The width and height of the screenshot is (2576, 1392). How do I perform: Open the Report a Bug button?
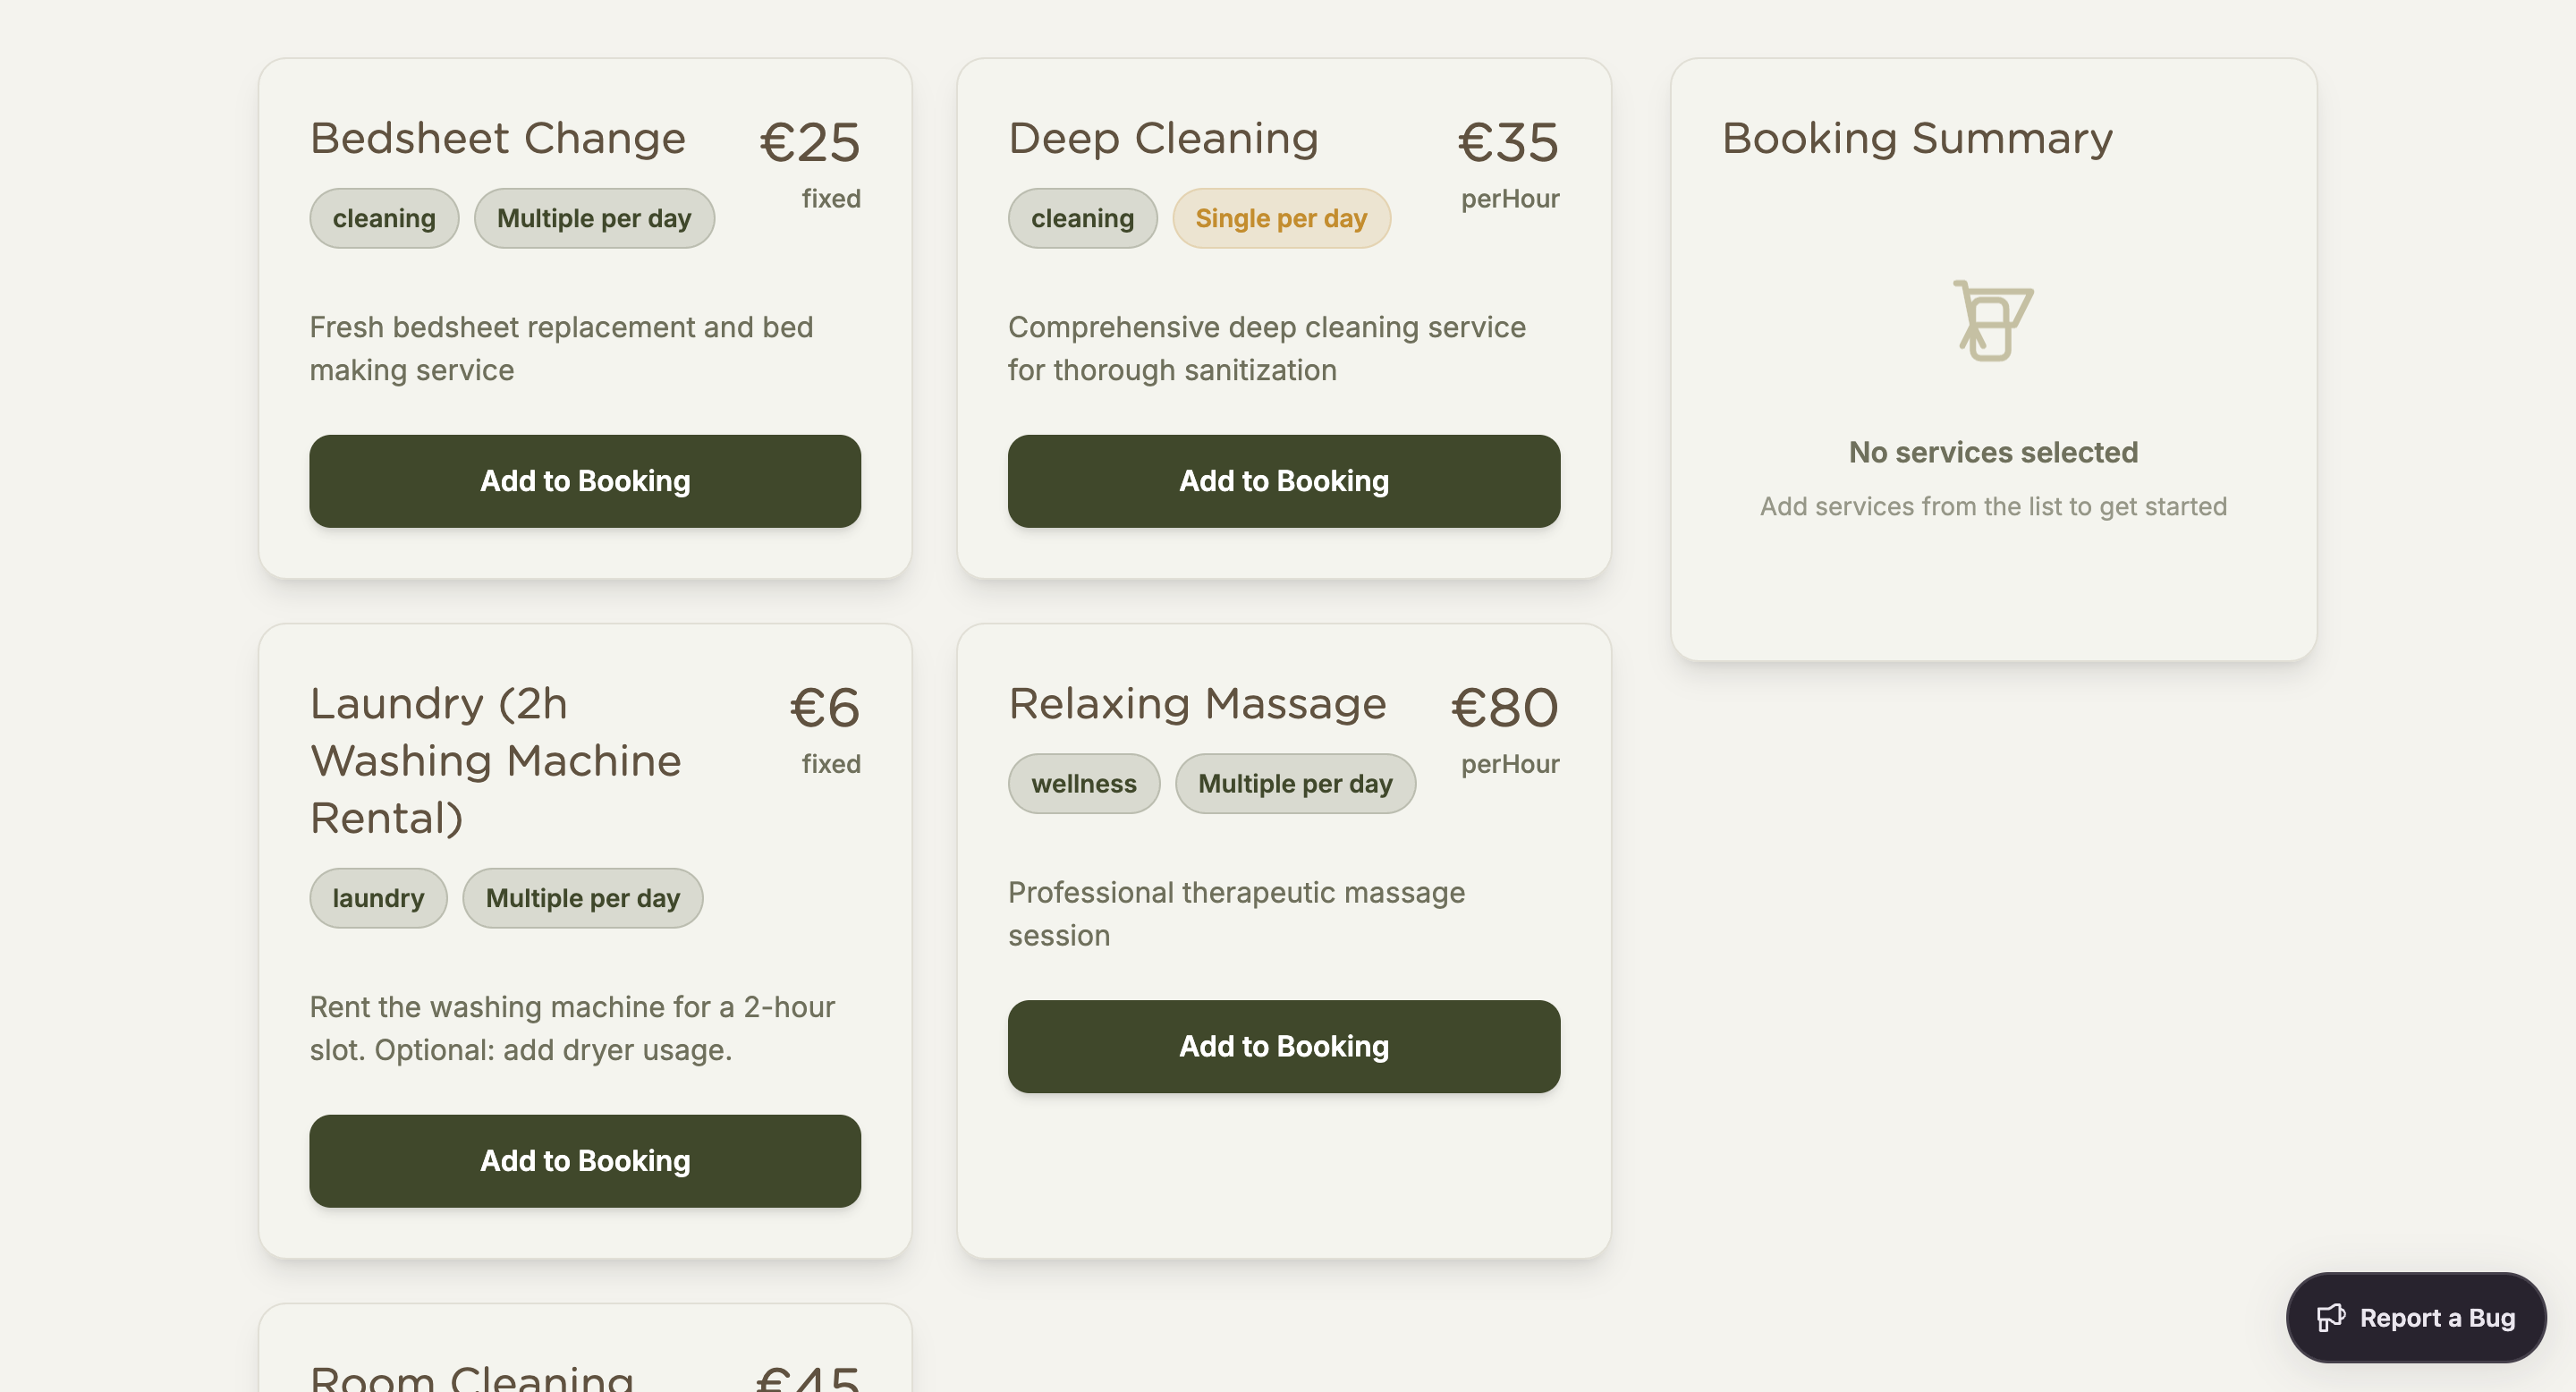pos(2416,1317)
